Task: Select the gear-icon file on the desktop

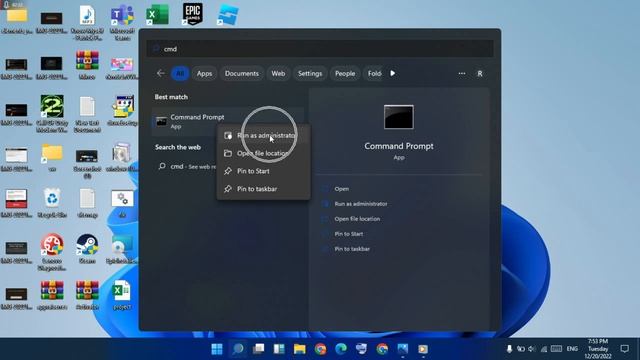Action: [x=122, y=203]
